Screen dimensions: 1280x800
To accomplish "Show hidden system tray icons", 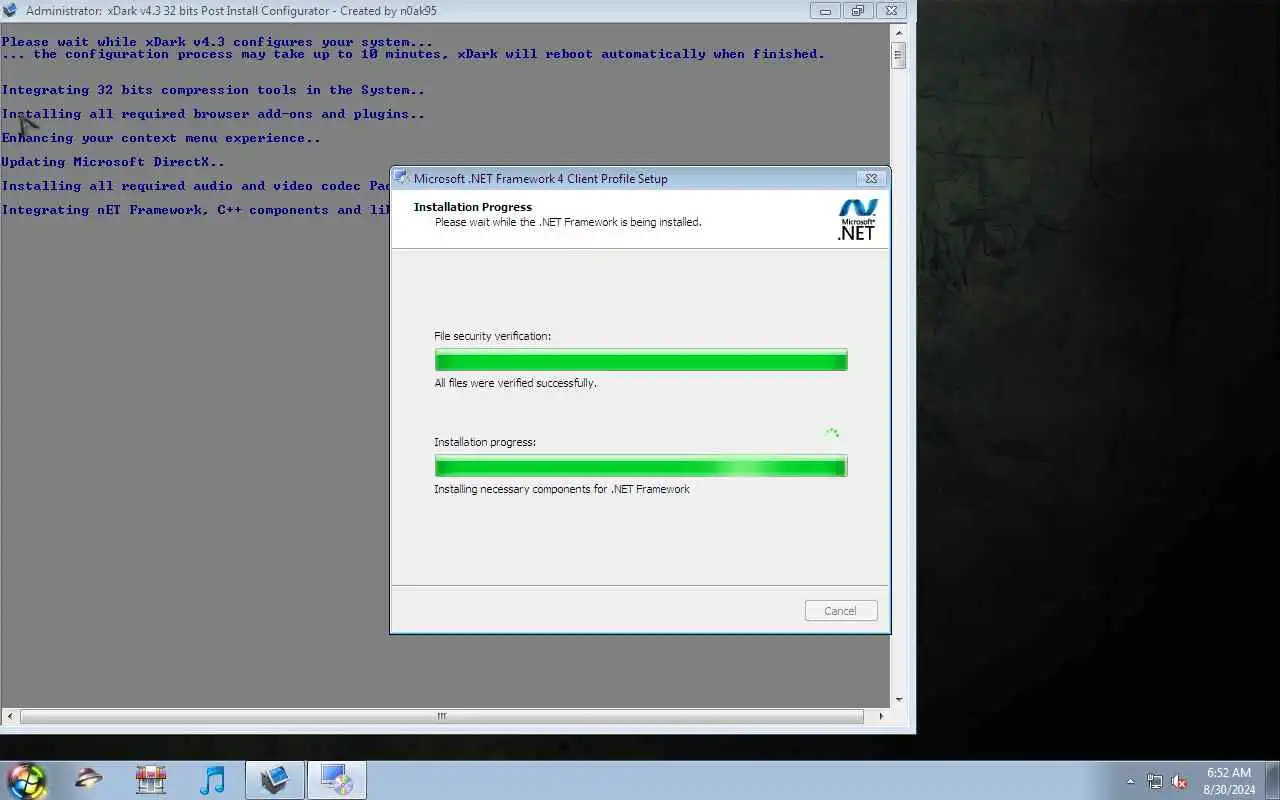I will [1131, 781].
